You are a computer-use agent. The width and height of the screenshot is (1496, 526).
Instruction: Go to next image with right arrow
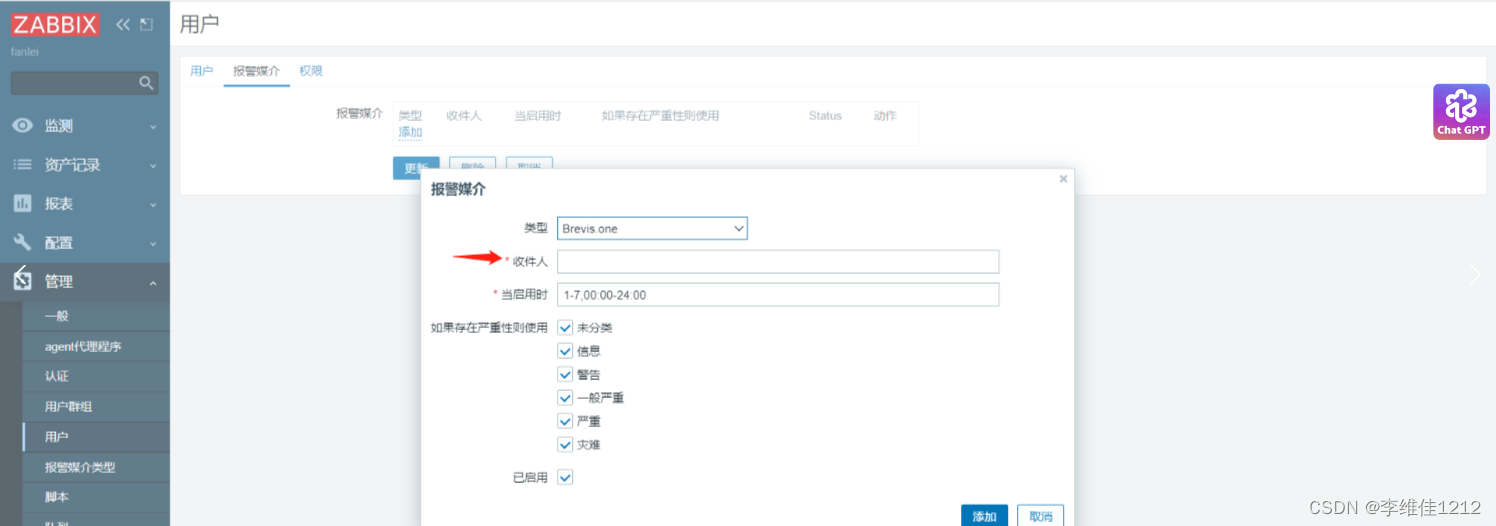1475,274
